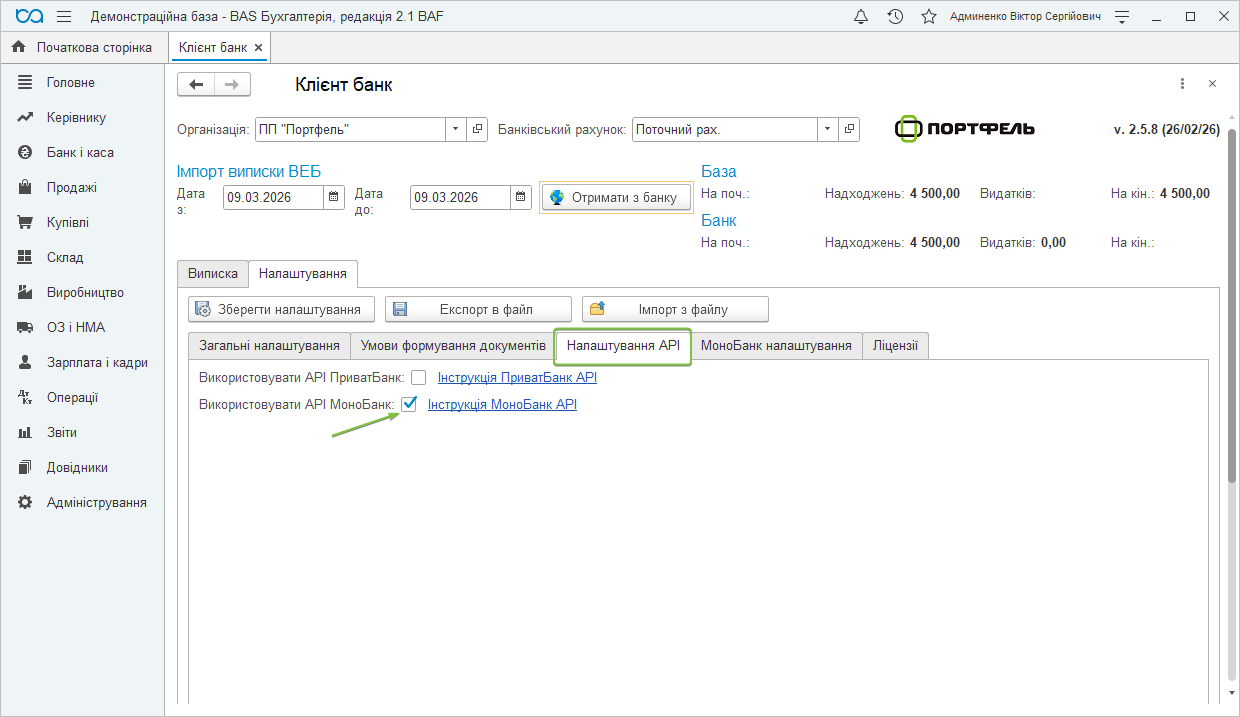Click the favorites star icon
Viewport: 1240px width, 717px height.
(929, 17)
